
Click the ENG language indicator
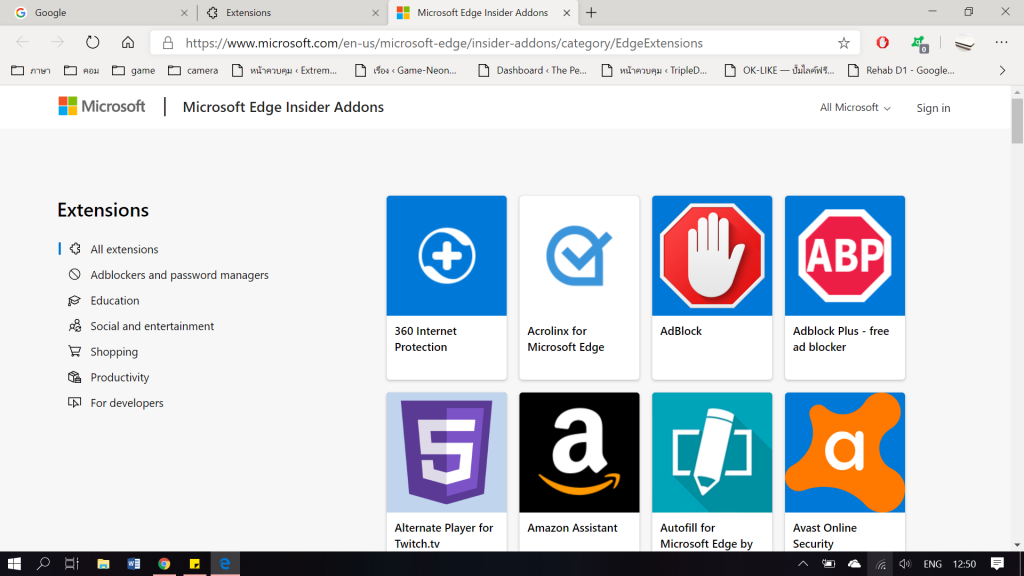[x=933, y=564]
